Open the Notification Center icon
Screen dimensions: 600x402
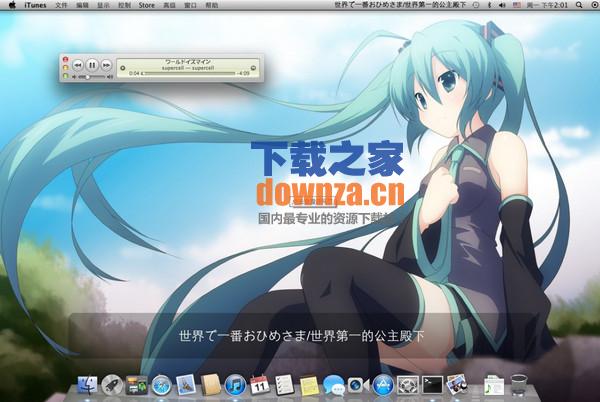coord(593,5)
